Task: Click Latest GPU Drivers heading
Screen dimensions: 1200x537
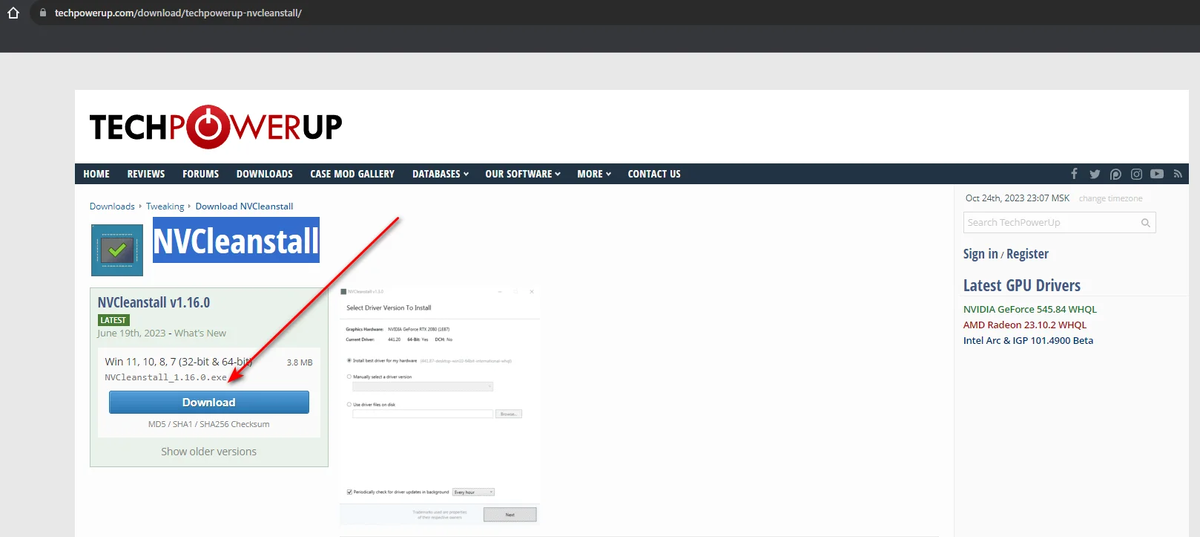Action: point(1022,285)
